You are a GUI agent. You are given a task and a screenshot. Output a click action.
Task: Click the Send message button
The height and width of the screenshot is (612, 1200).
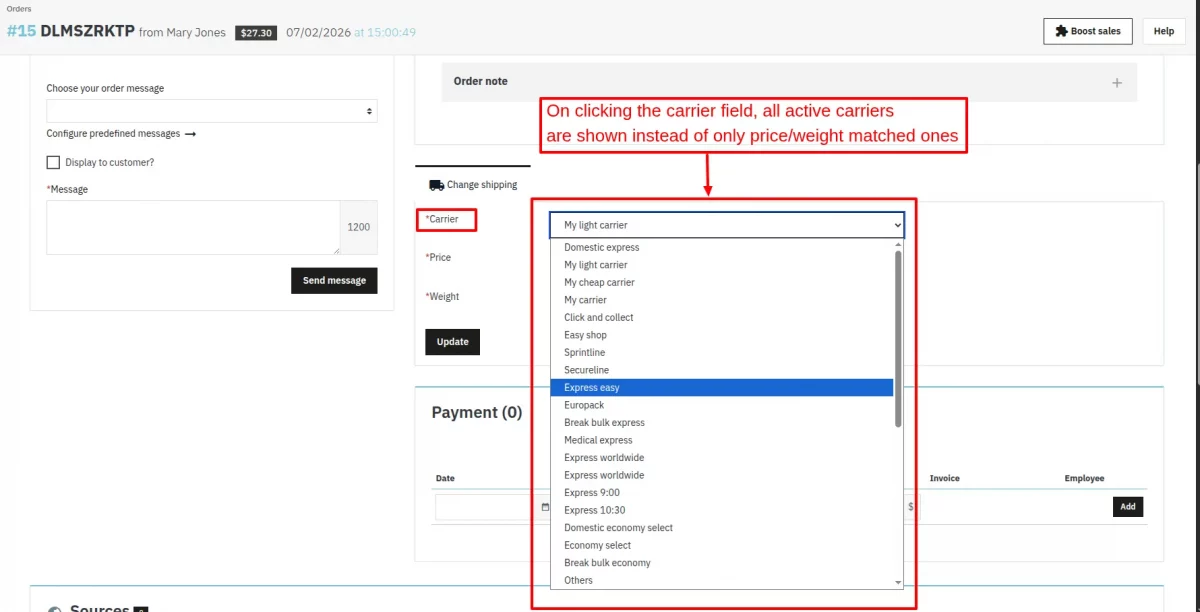tap(334, 280)
